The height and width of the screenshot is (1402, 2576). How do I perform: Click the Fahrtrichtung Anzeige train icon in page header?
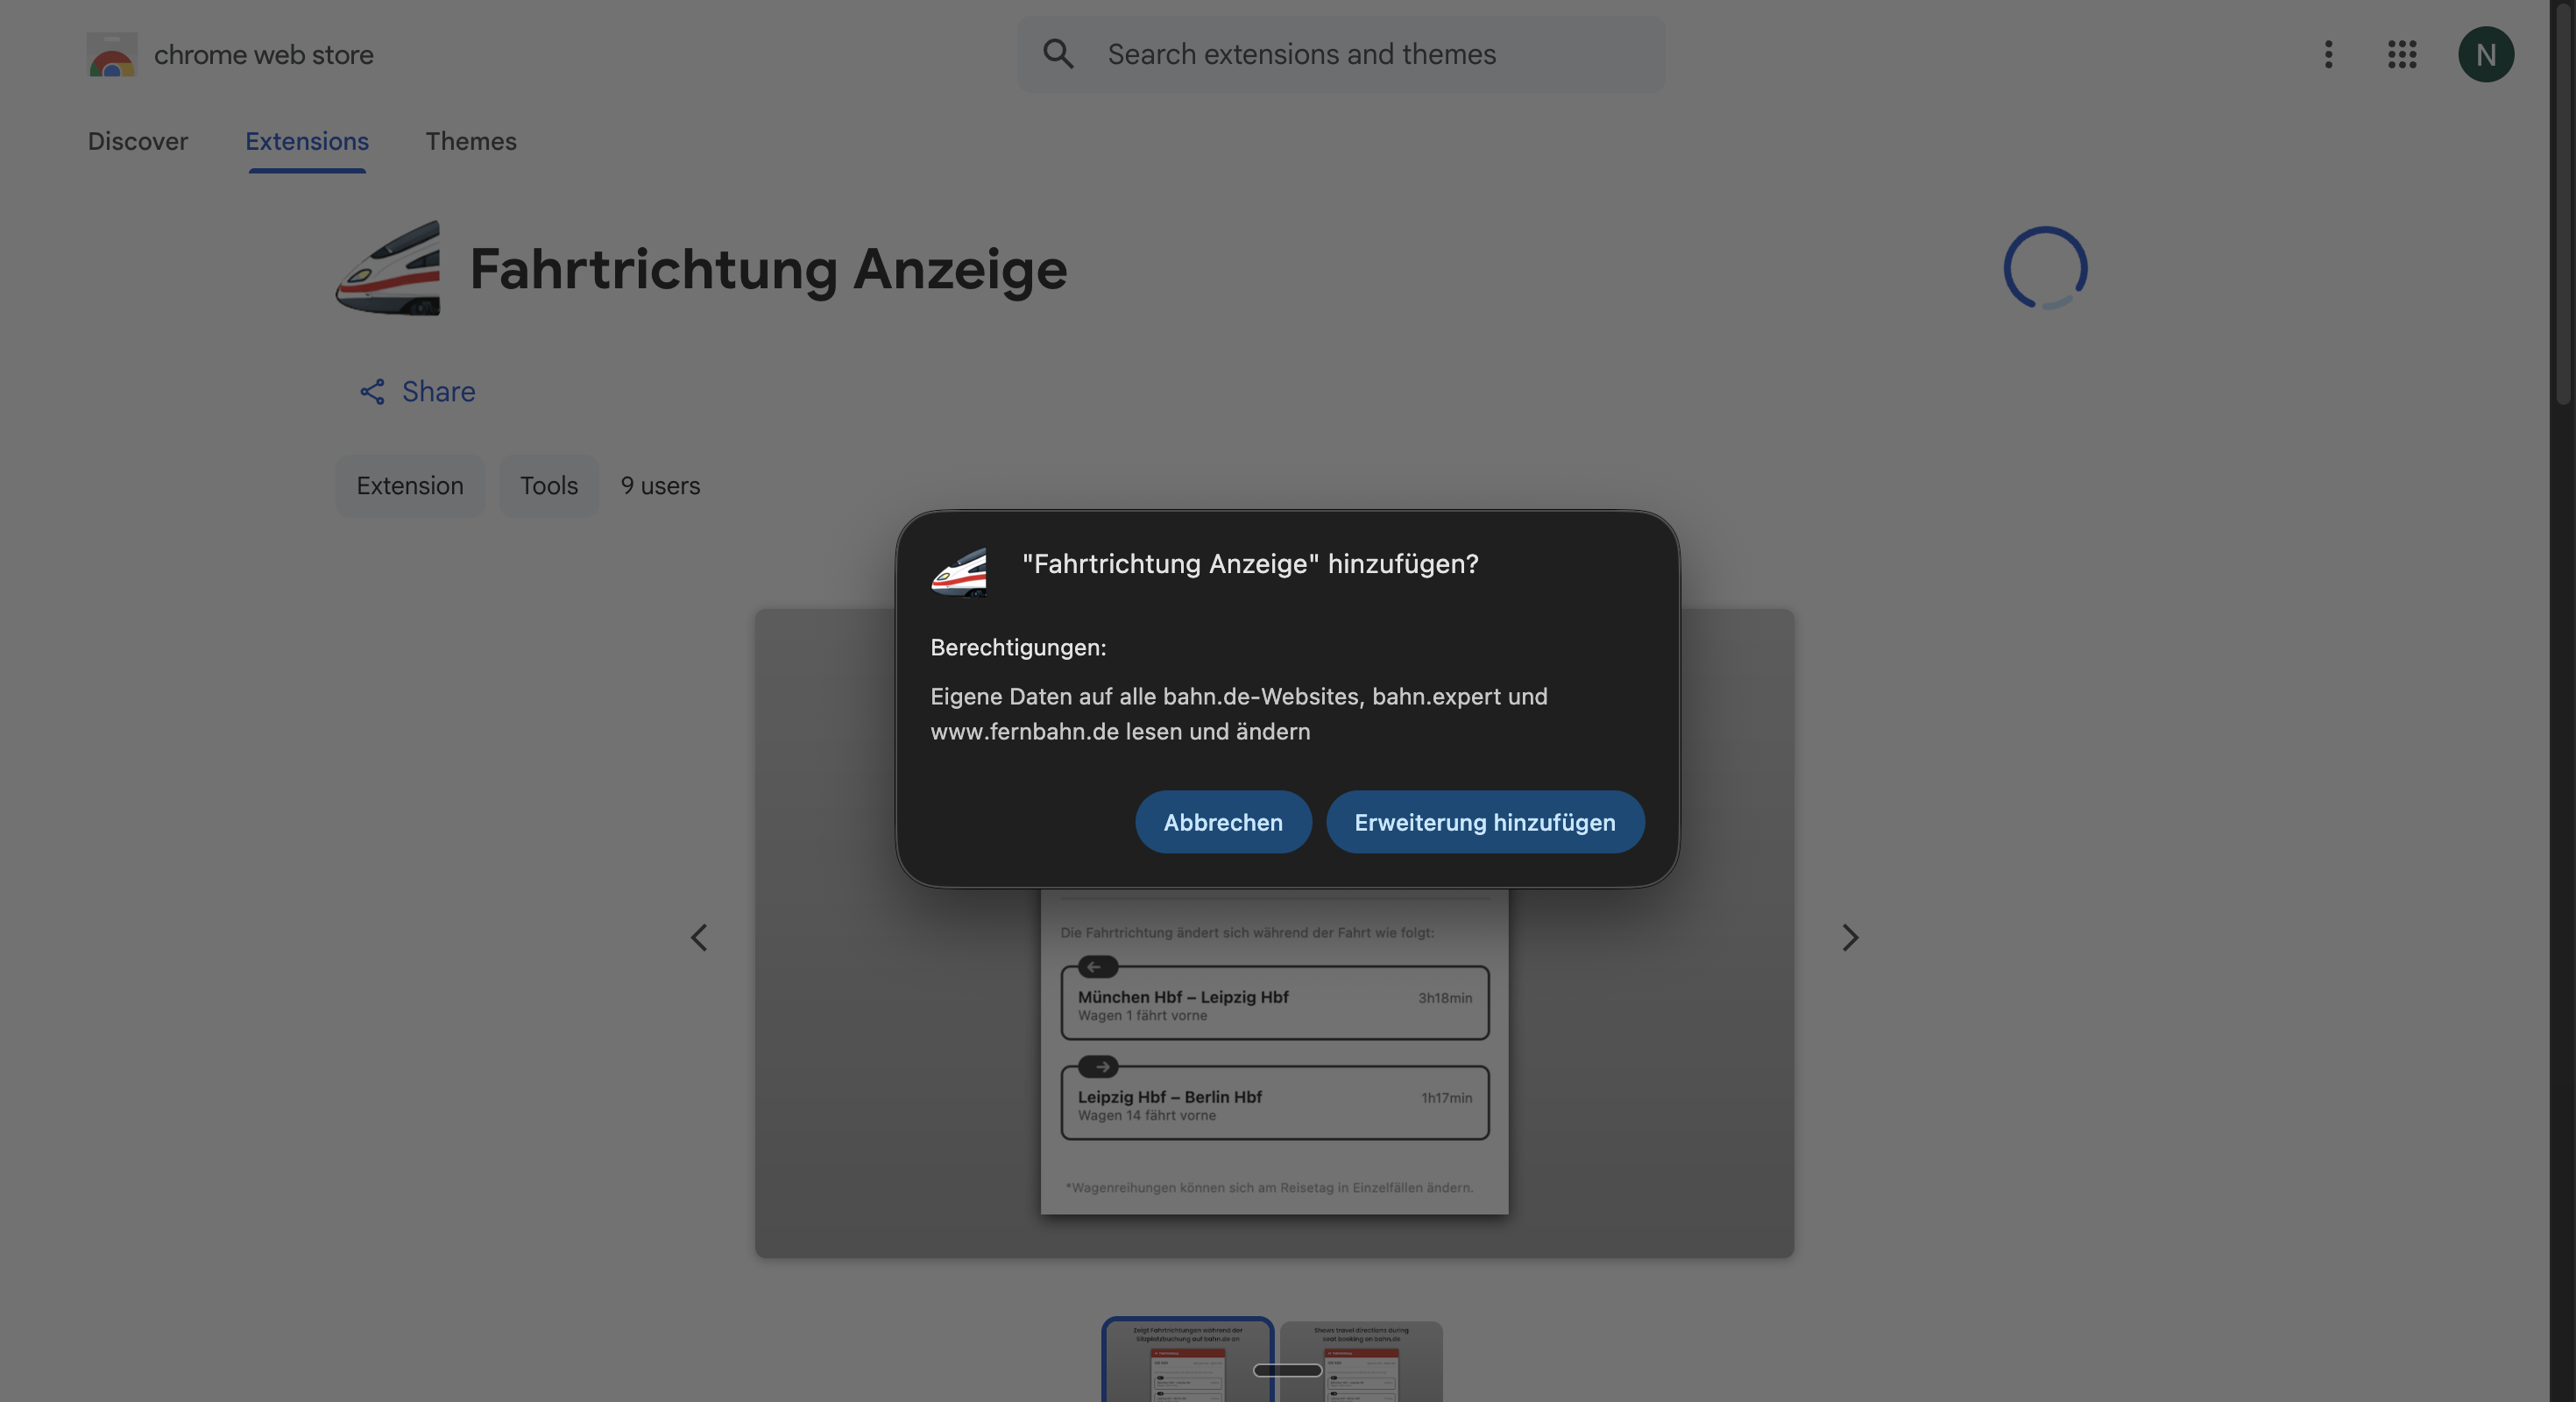coord(388,268)
